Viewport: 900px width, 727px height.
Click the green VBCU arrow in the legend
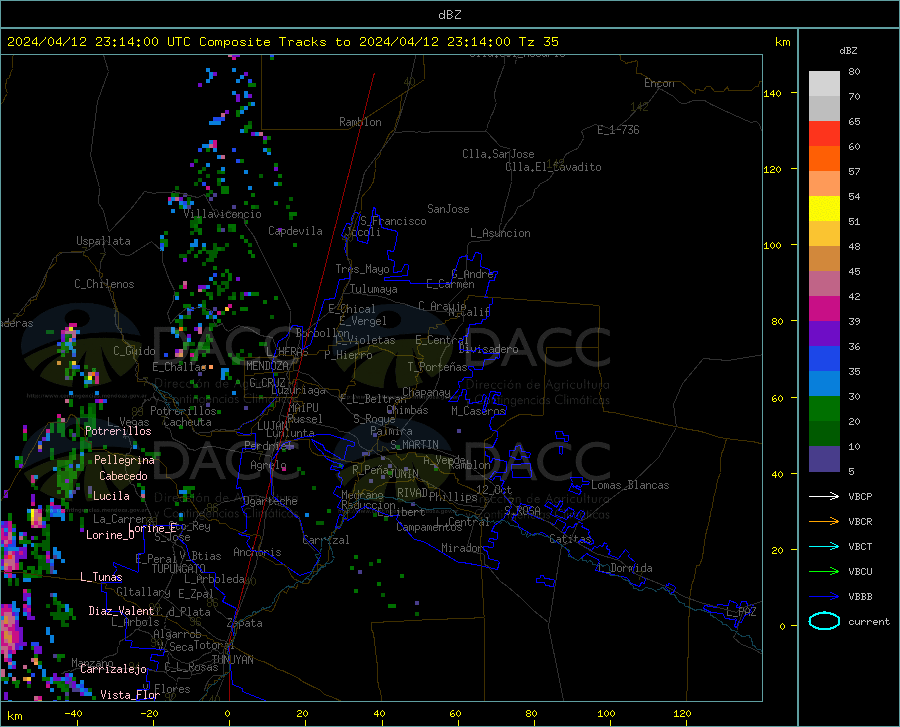tap(824, 572)
